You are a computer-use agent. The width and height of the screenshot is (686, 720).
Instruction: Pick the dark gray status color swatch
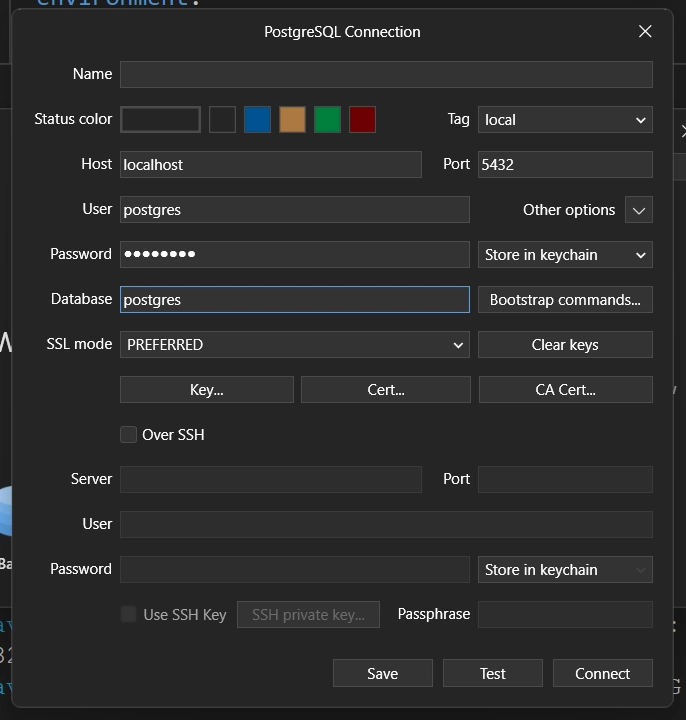tap(223, 119)
